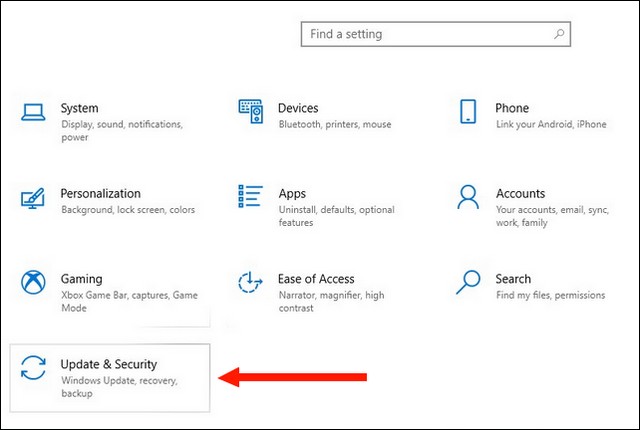Click the Ease of Access icon

point(250,282)
